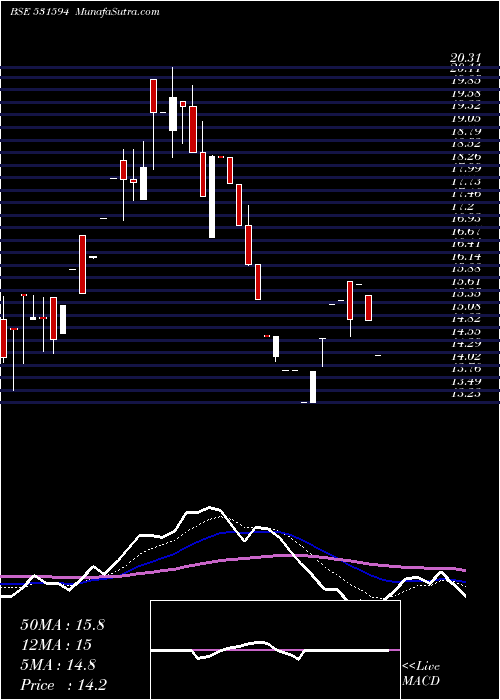
Task: Select the 19.58 price axis label
Action: 466,94
